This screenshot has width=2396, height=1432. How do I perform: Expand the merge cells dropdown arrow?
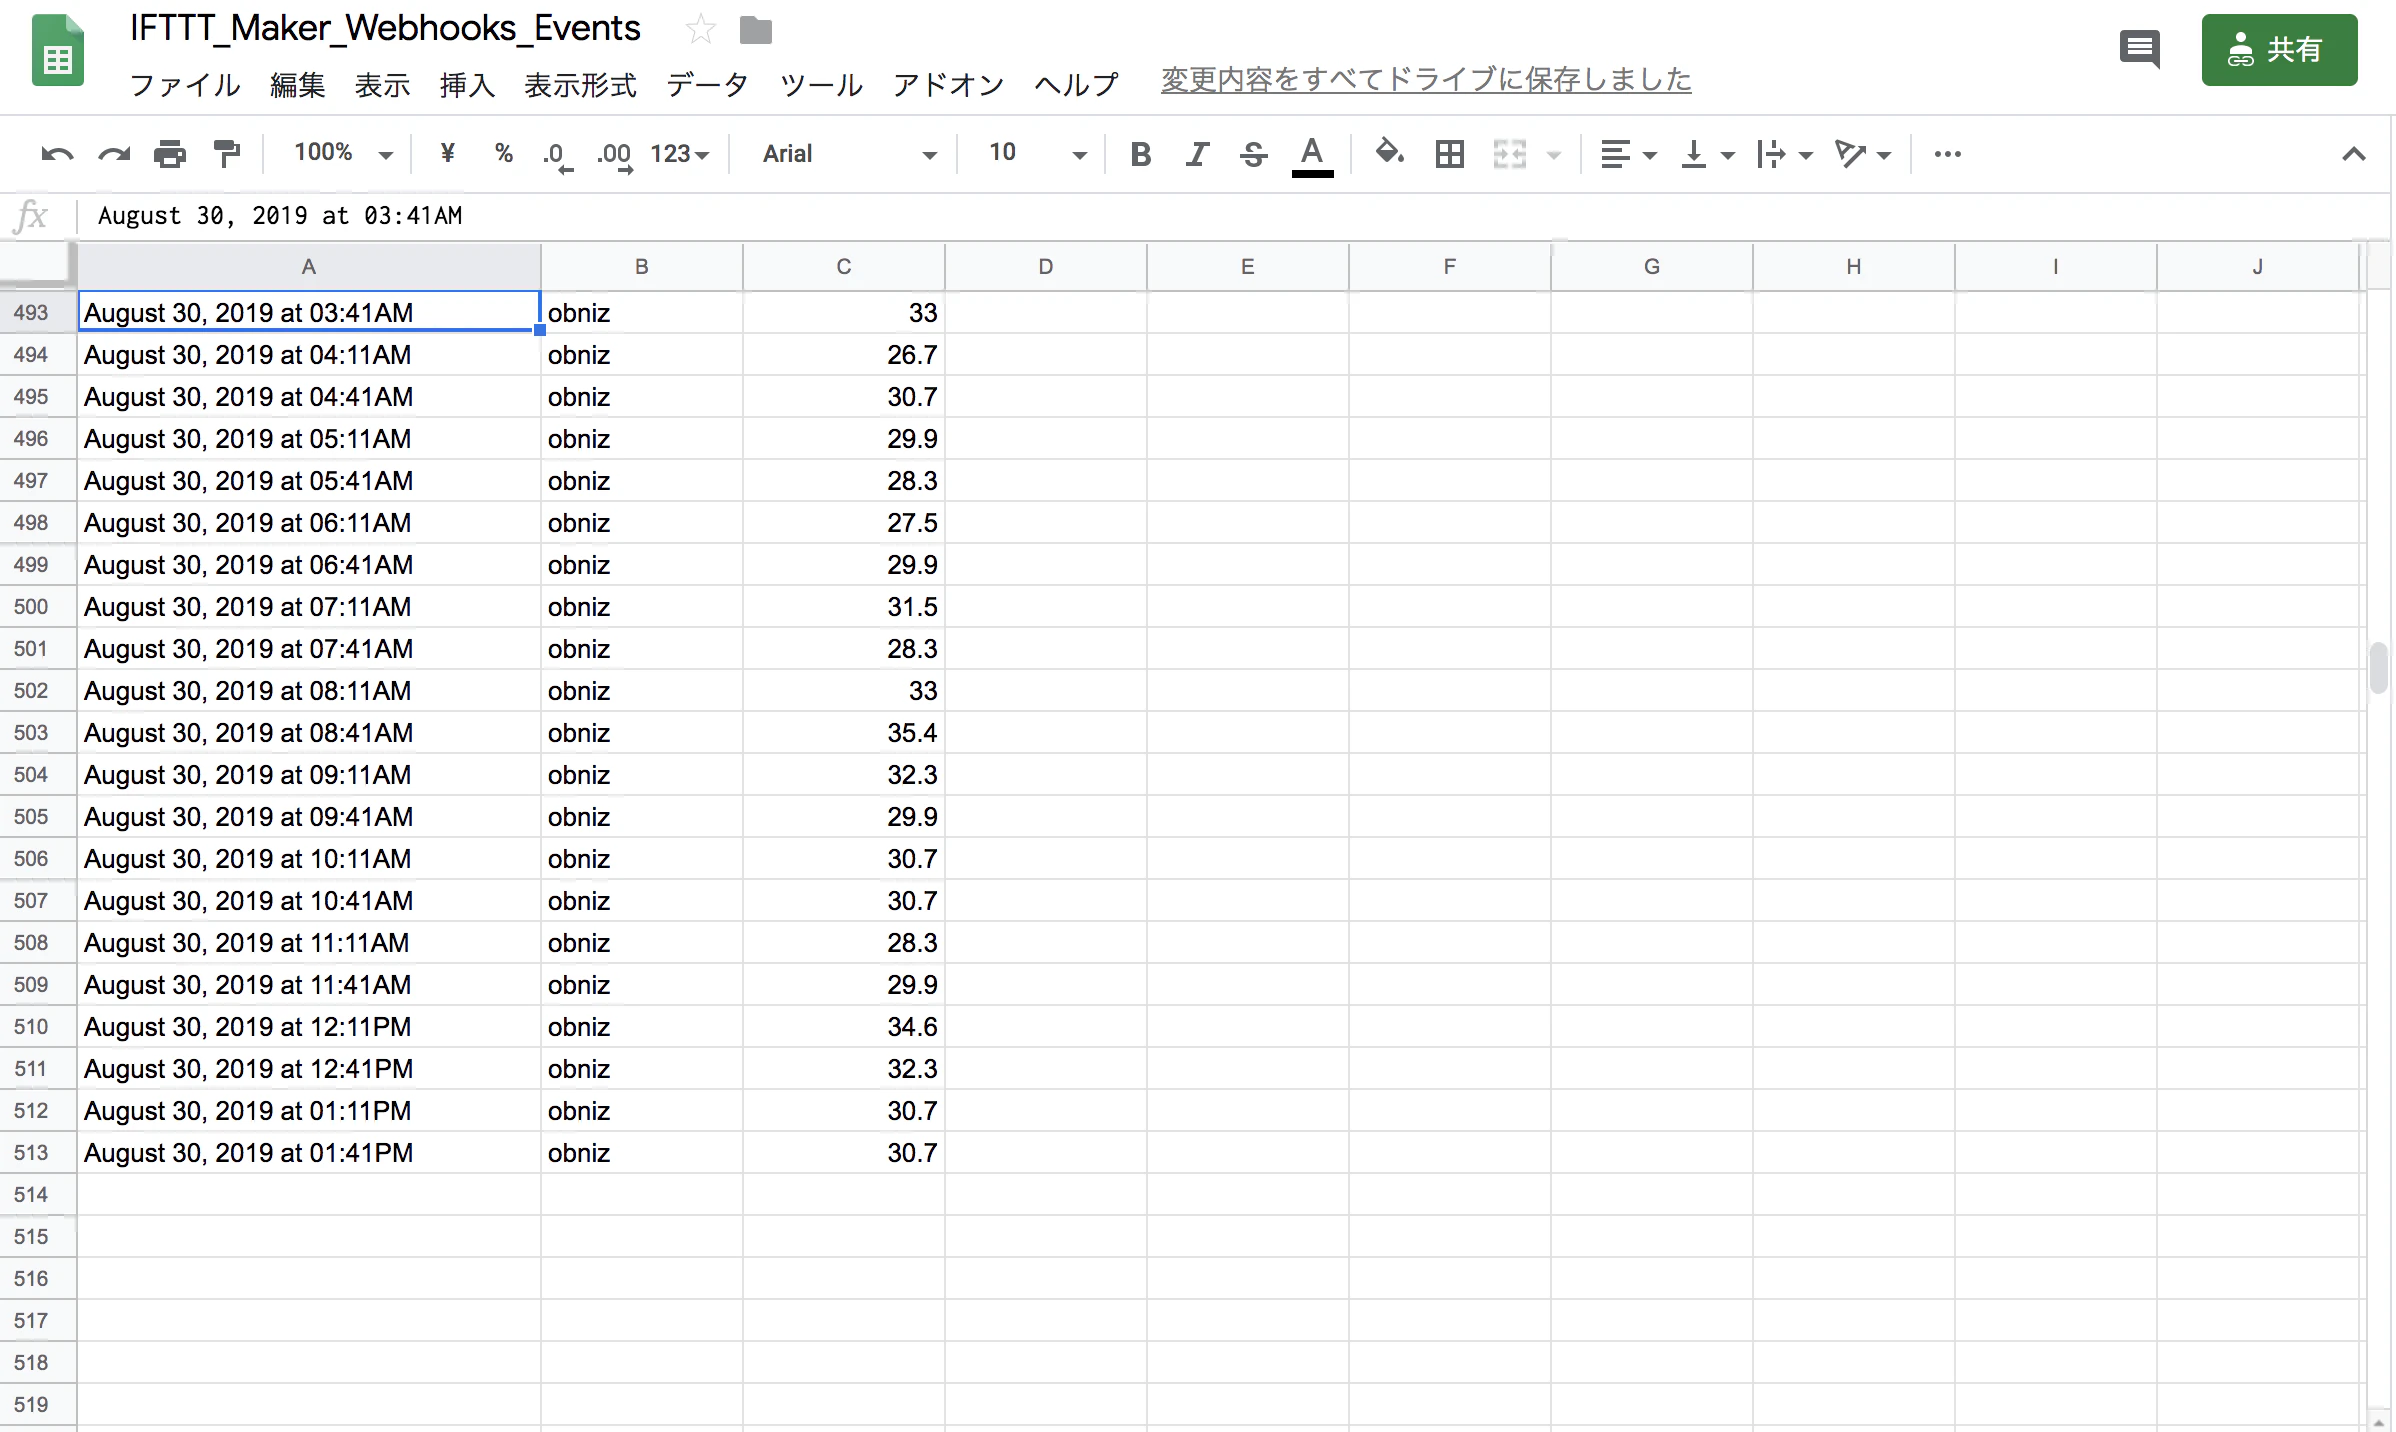point(1554,155)
